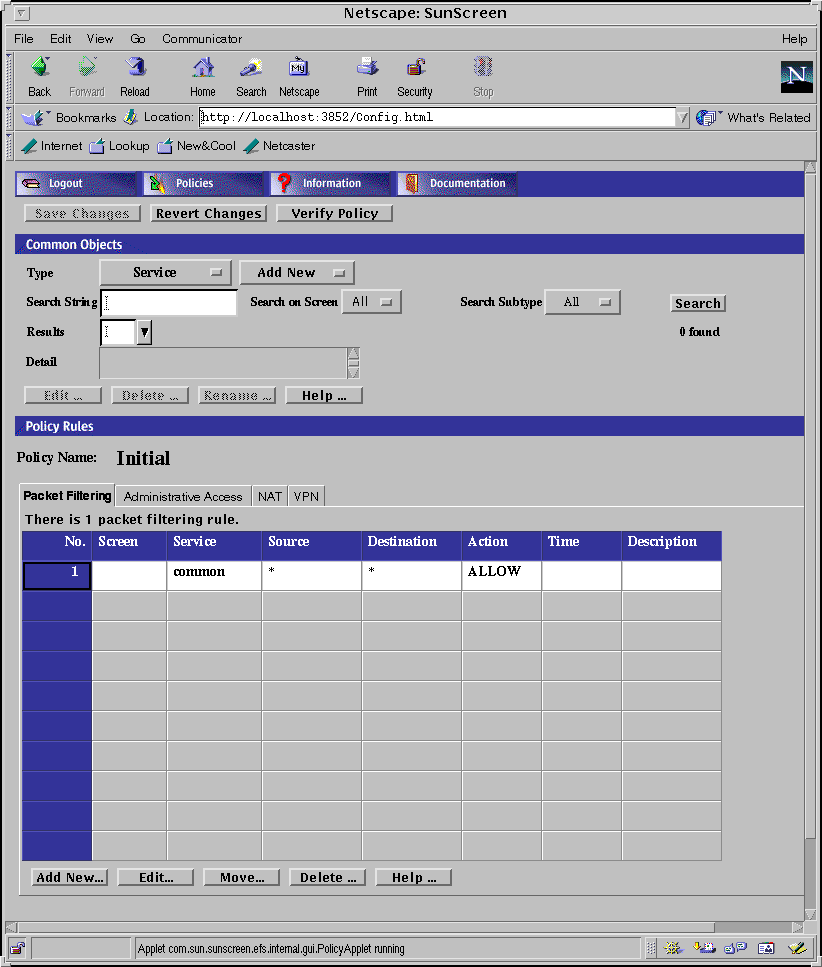Open the discussion groups status bar icon
This screenshot has height=967, width=822.
click(736, 948)
